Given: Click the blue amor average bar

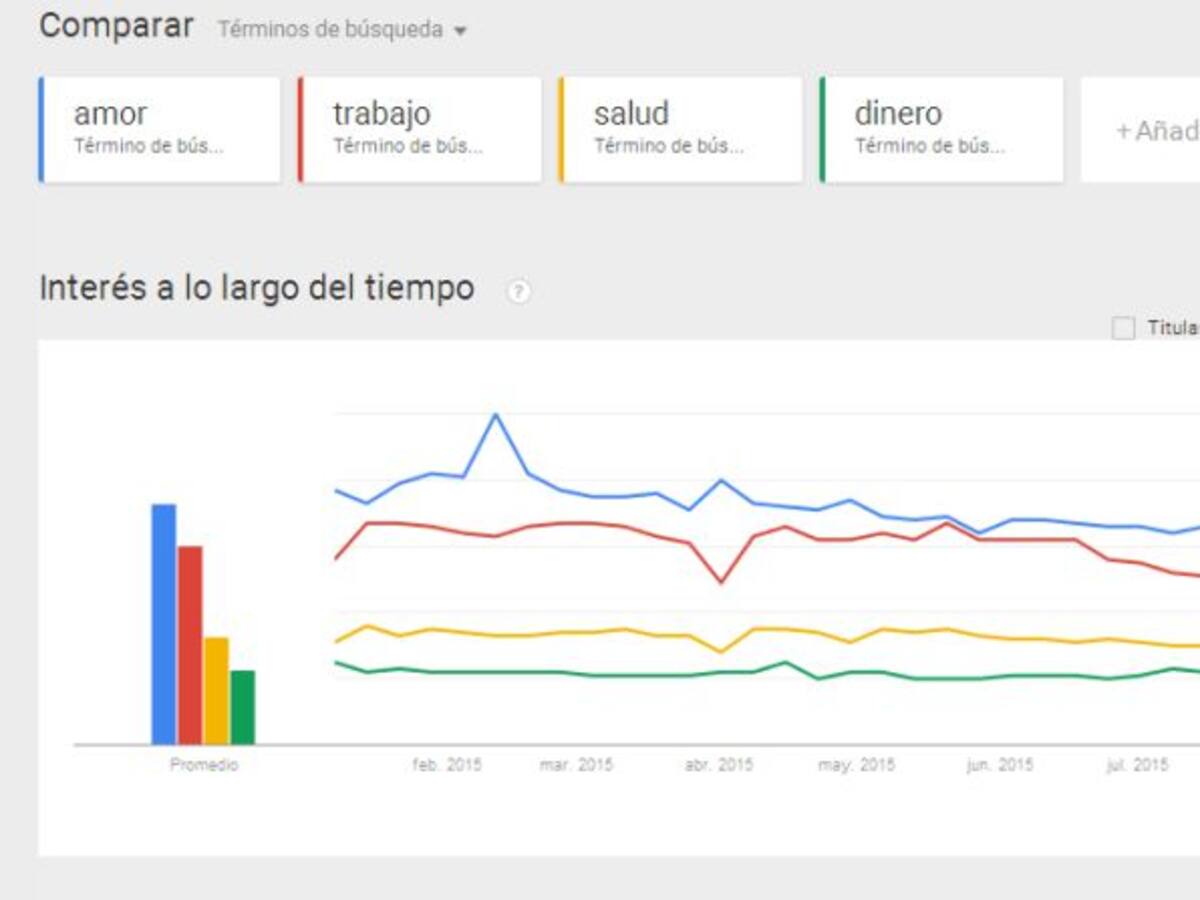Looking at the screenshot, I should tap(164, 624).
